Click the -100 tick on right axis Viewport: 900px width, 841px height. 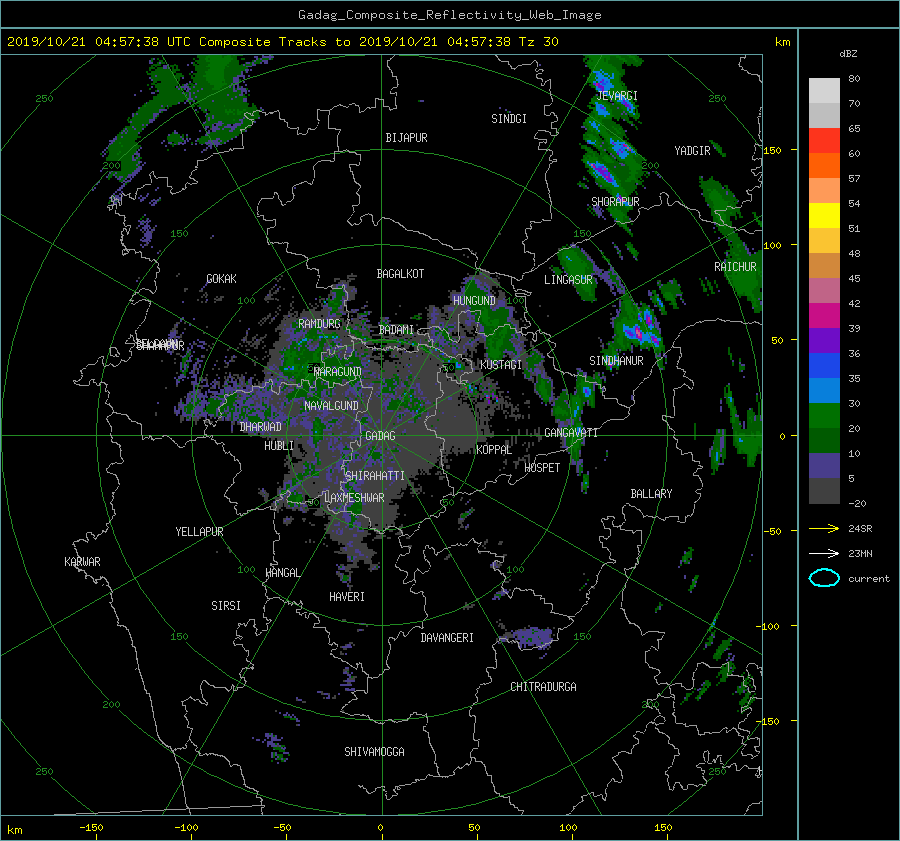pyautogui.click(x=767, y=626)
